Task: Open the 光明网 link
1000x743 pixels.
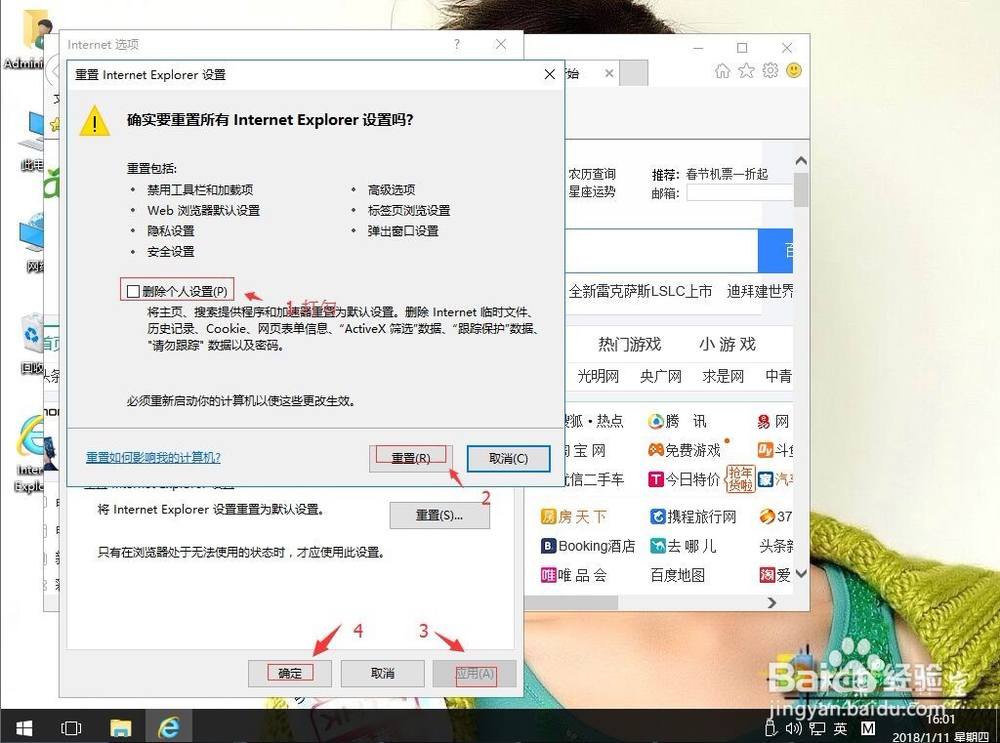Action: [598, 376]
